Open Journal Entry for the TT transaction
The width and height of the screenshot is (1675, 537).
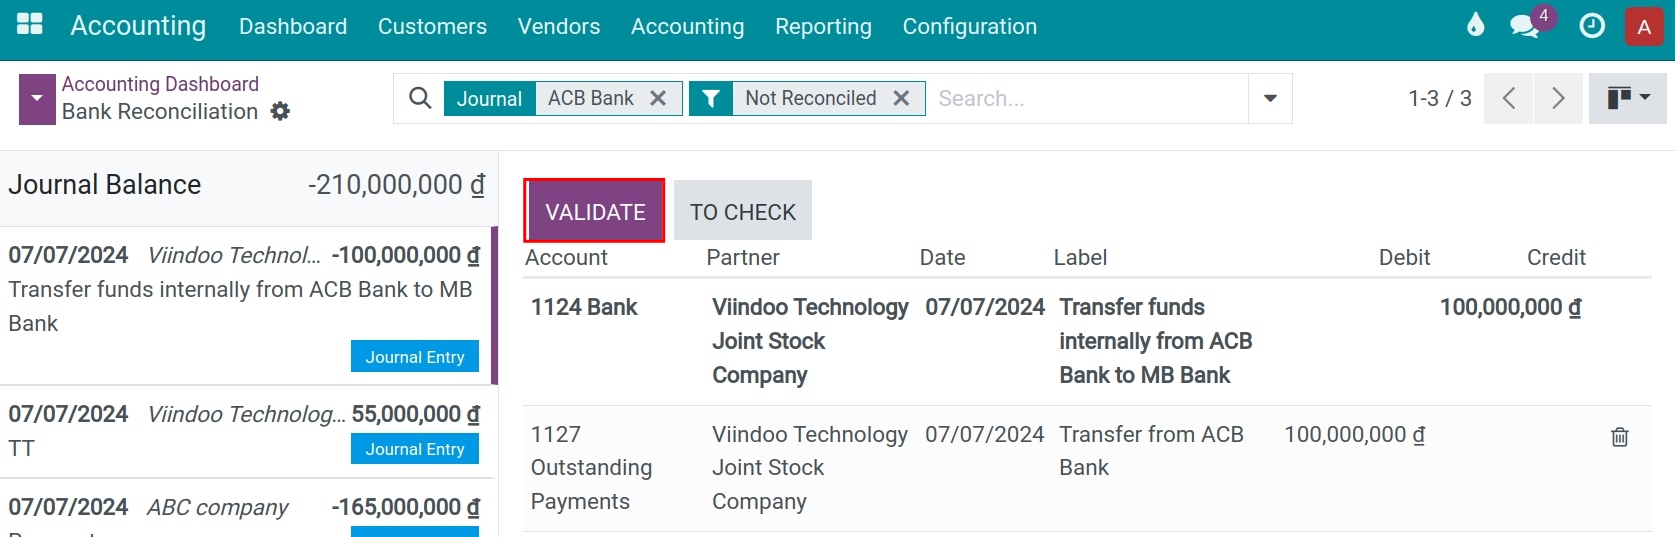(x=415, y=449)
